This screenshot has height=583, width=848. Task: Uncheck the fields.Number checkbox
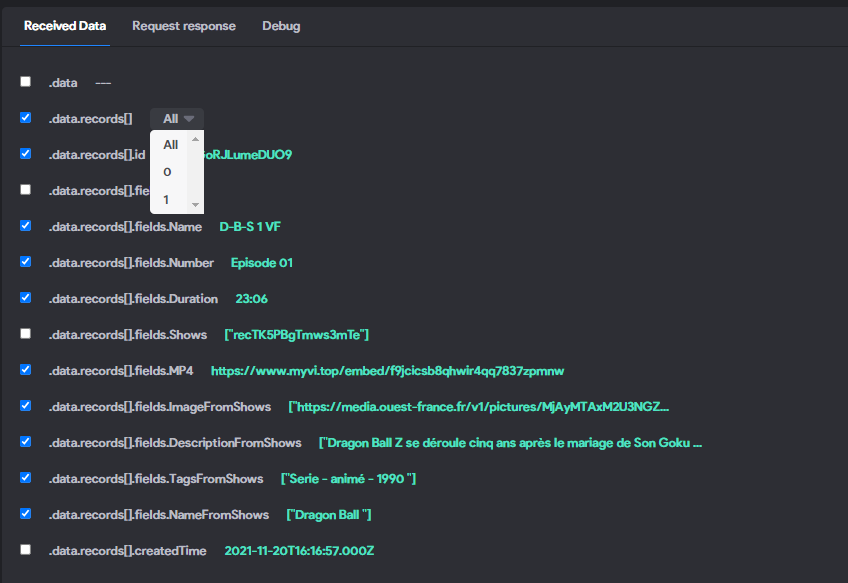[x=25, y=262]
